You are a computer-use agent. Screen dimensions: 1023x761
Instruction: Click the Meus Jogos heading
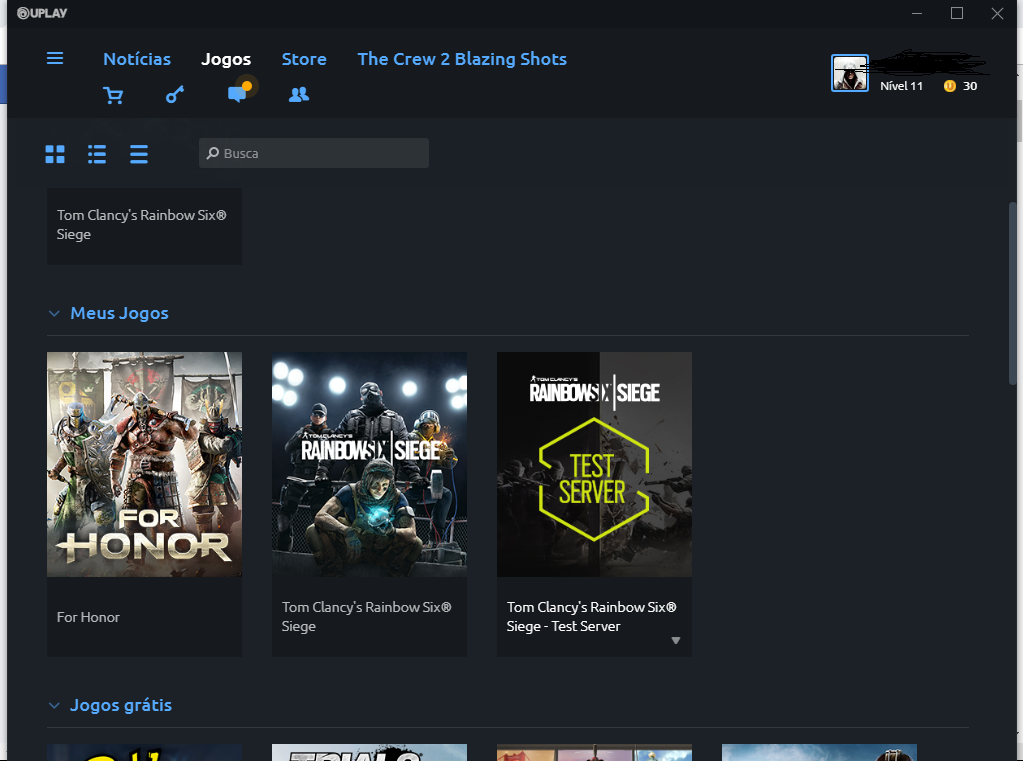coord(119,313)
